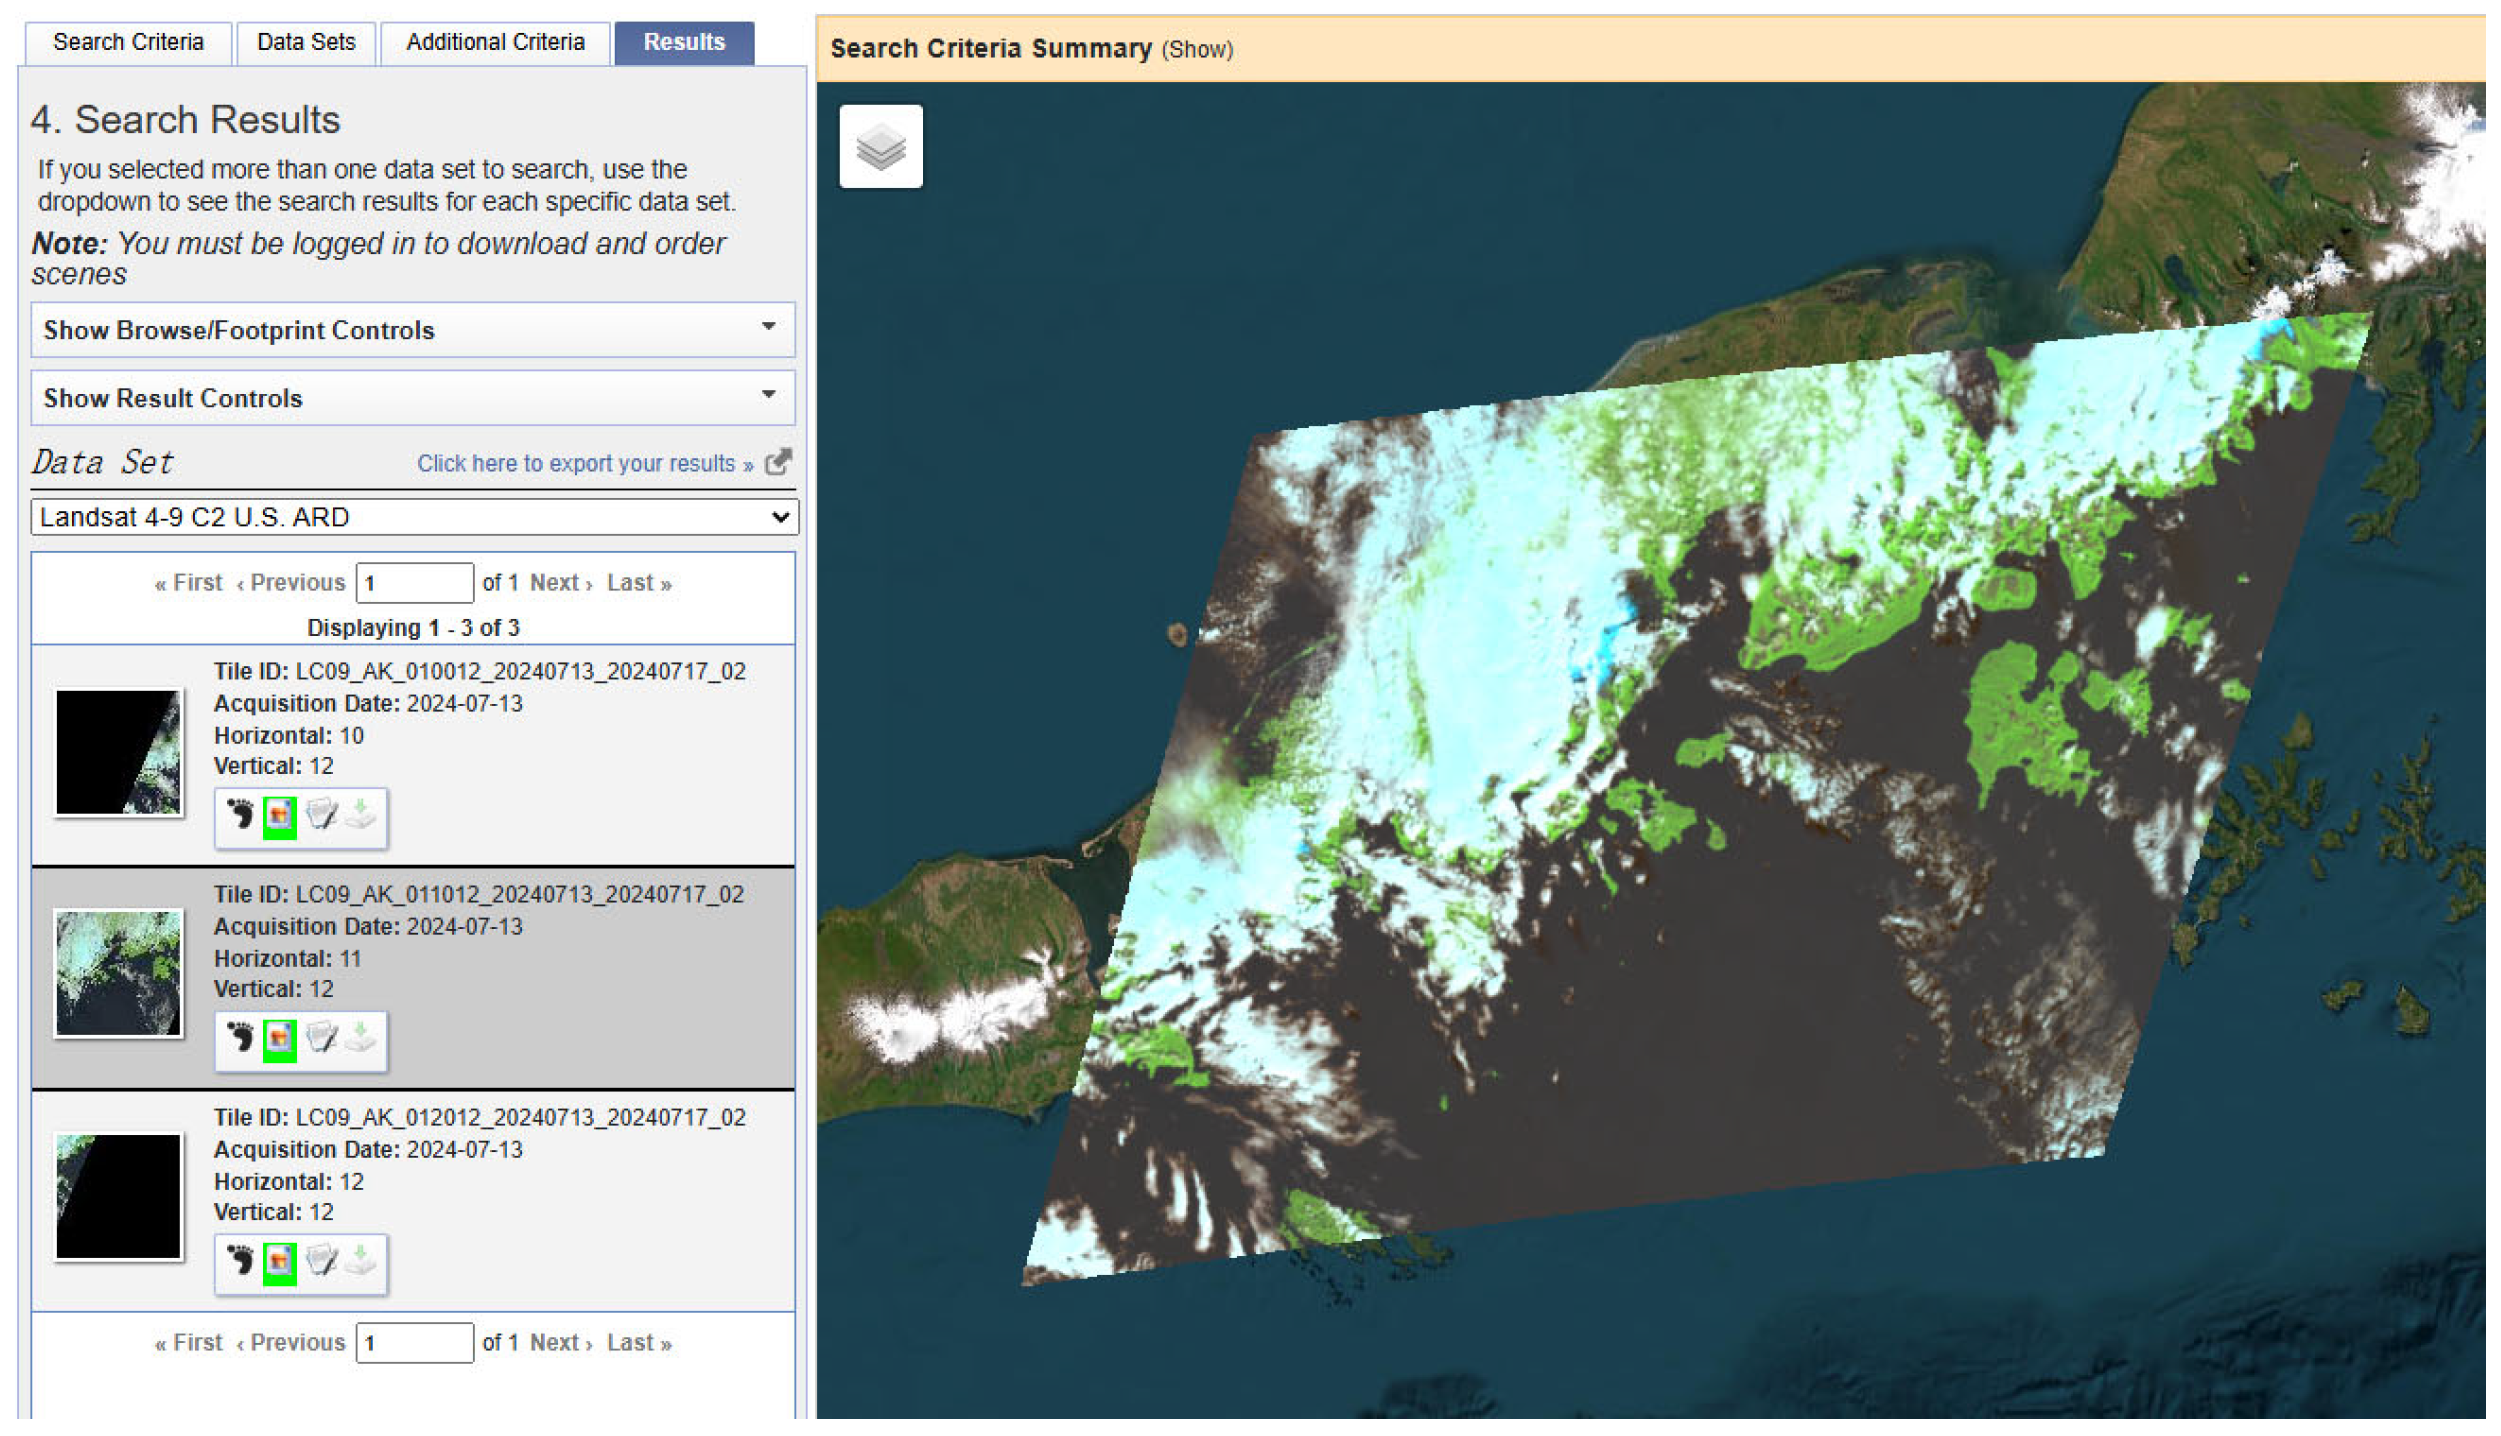Select the footprint icon on the third result
This screenshot has height=1436, width=2501.
[238, 1263]
